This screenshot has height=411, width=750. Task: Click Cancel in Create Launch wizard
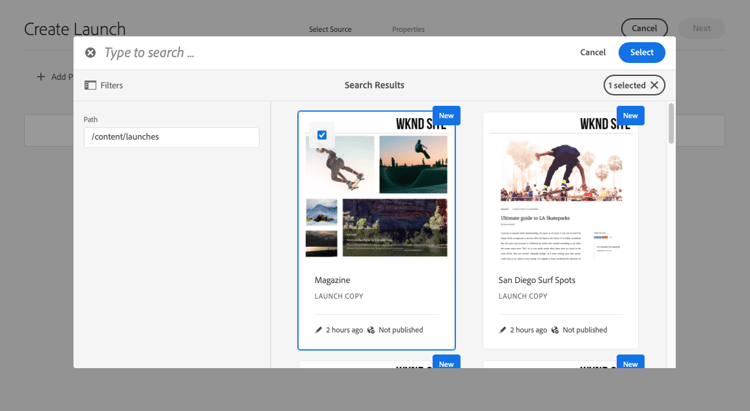(644, 28)
